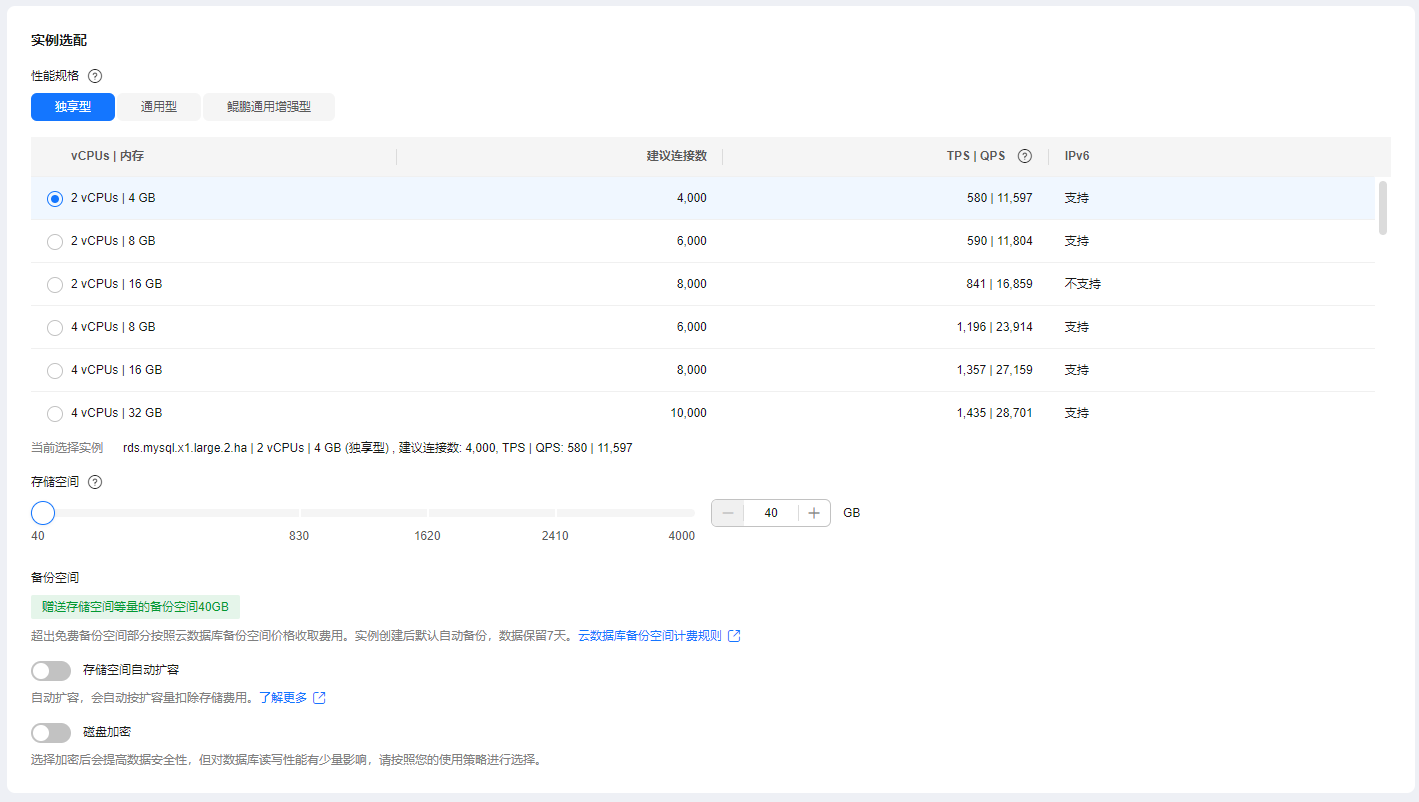Open 云数据库备份空间计费规则 link
The height and width of the screenshot is (802, 1419).
coord(649,636)
